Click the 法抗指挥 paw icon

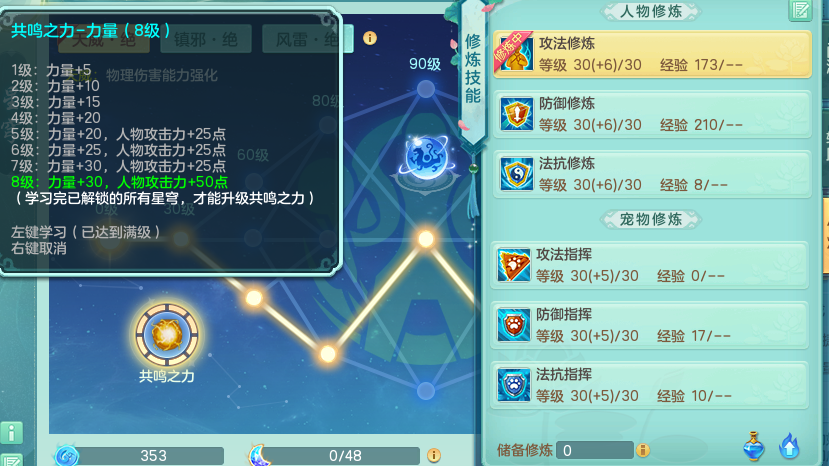(513, 385)
